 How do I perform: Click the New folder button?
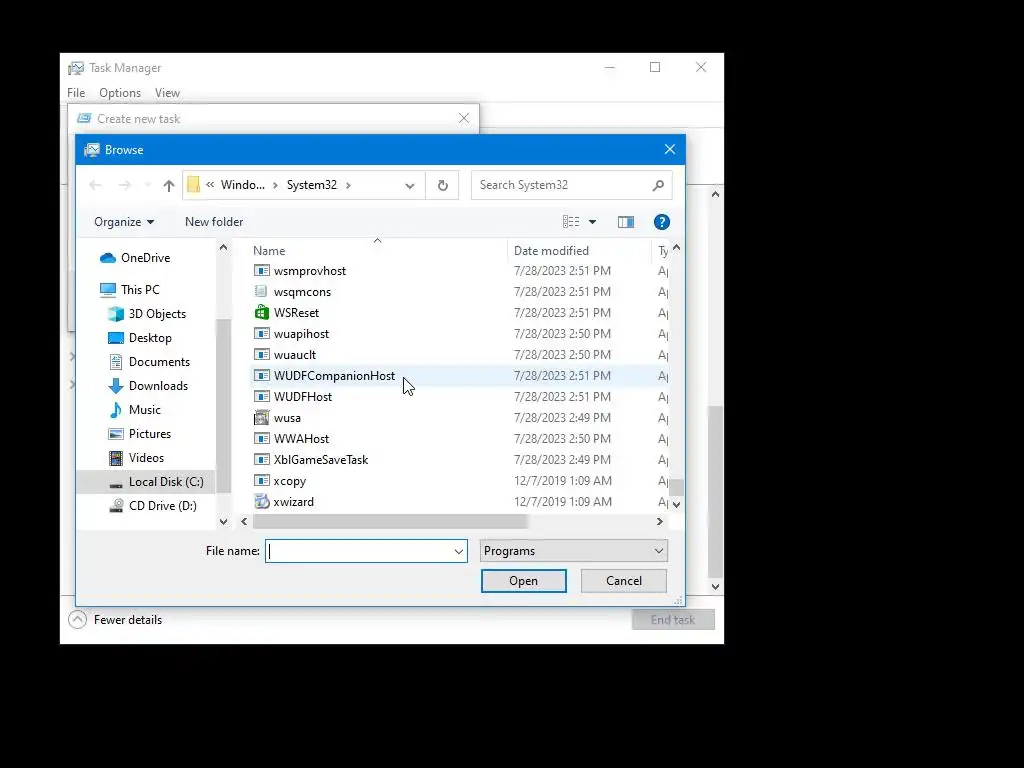coord(214,222)
